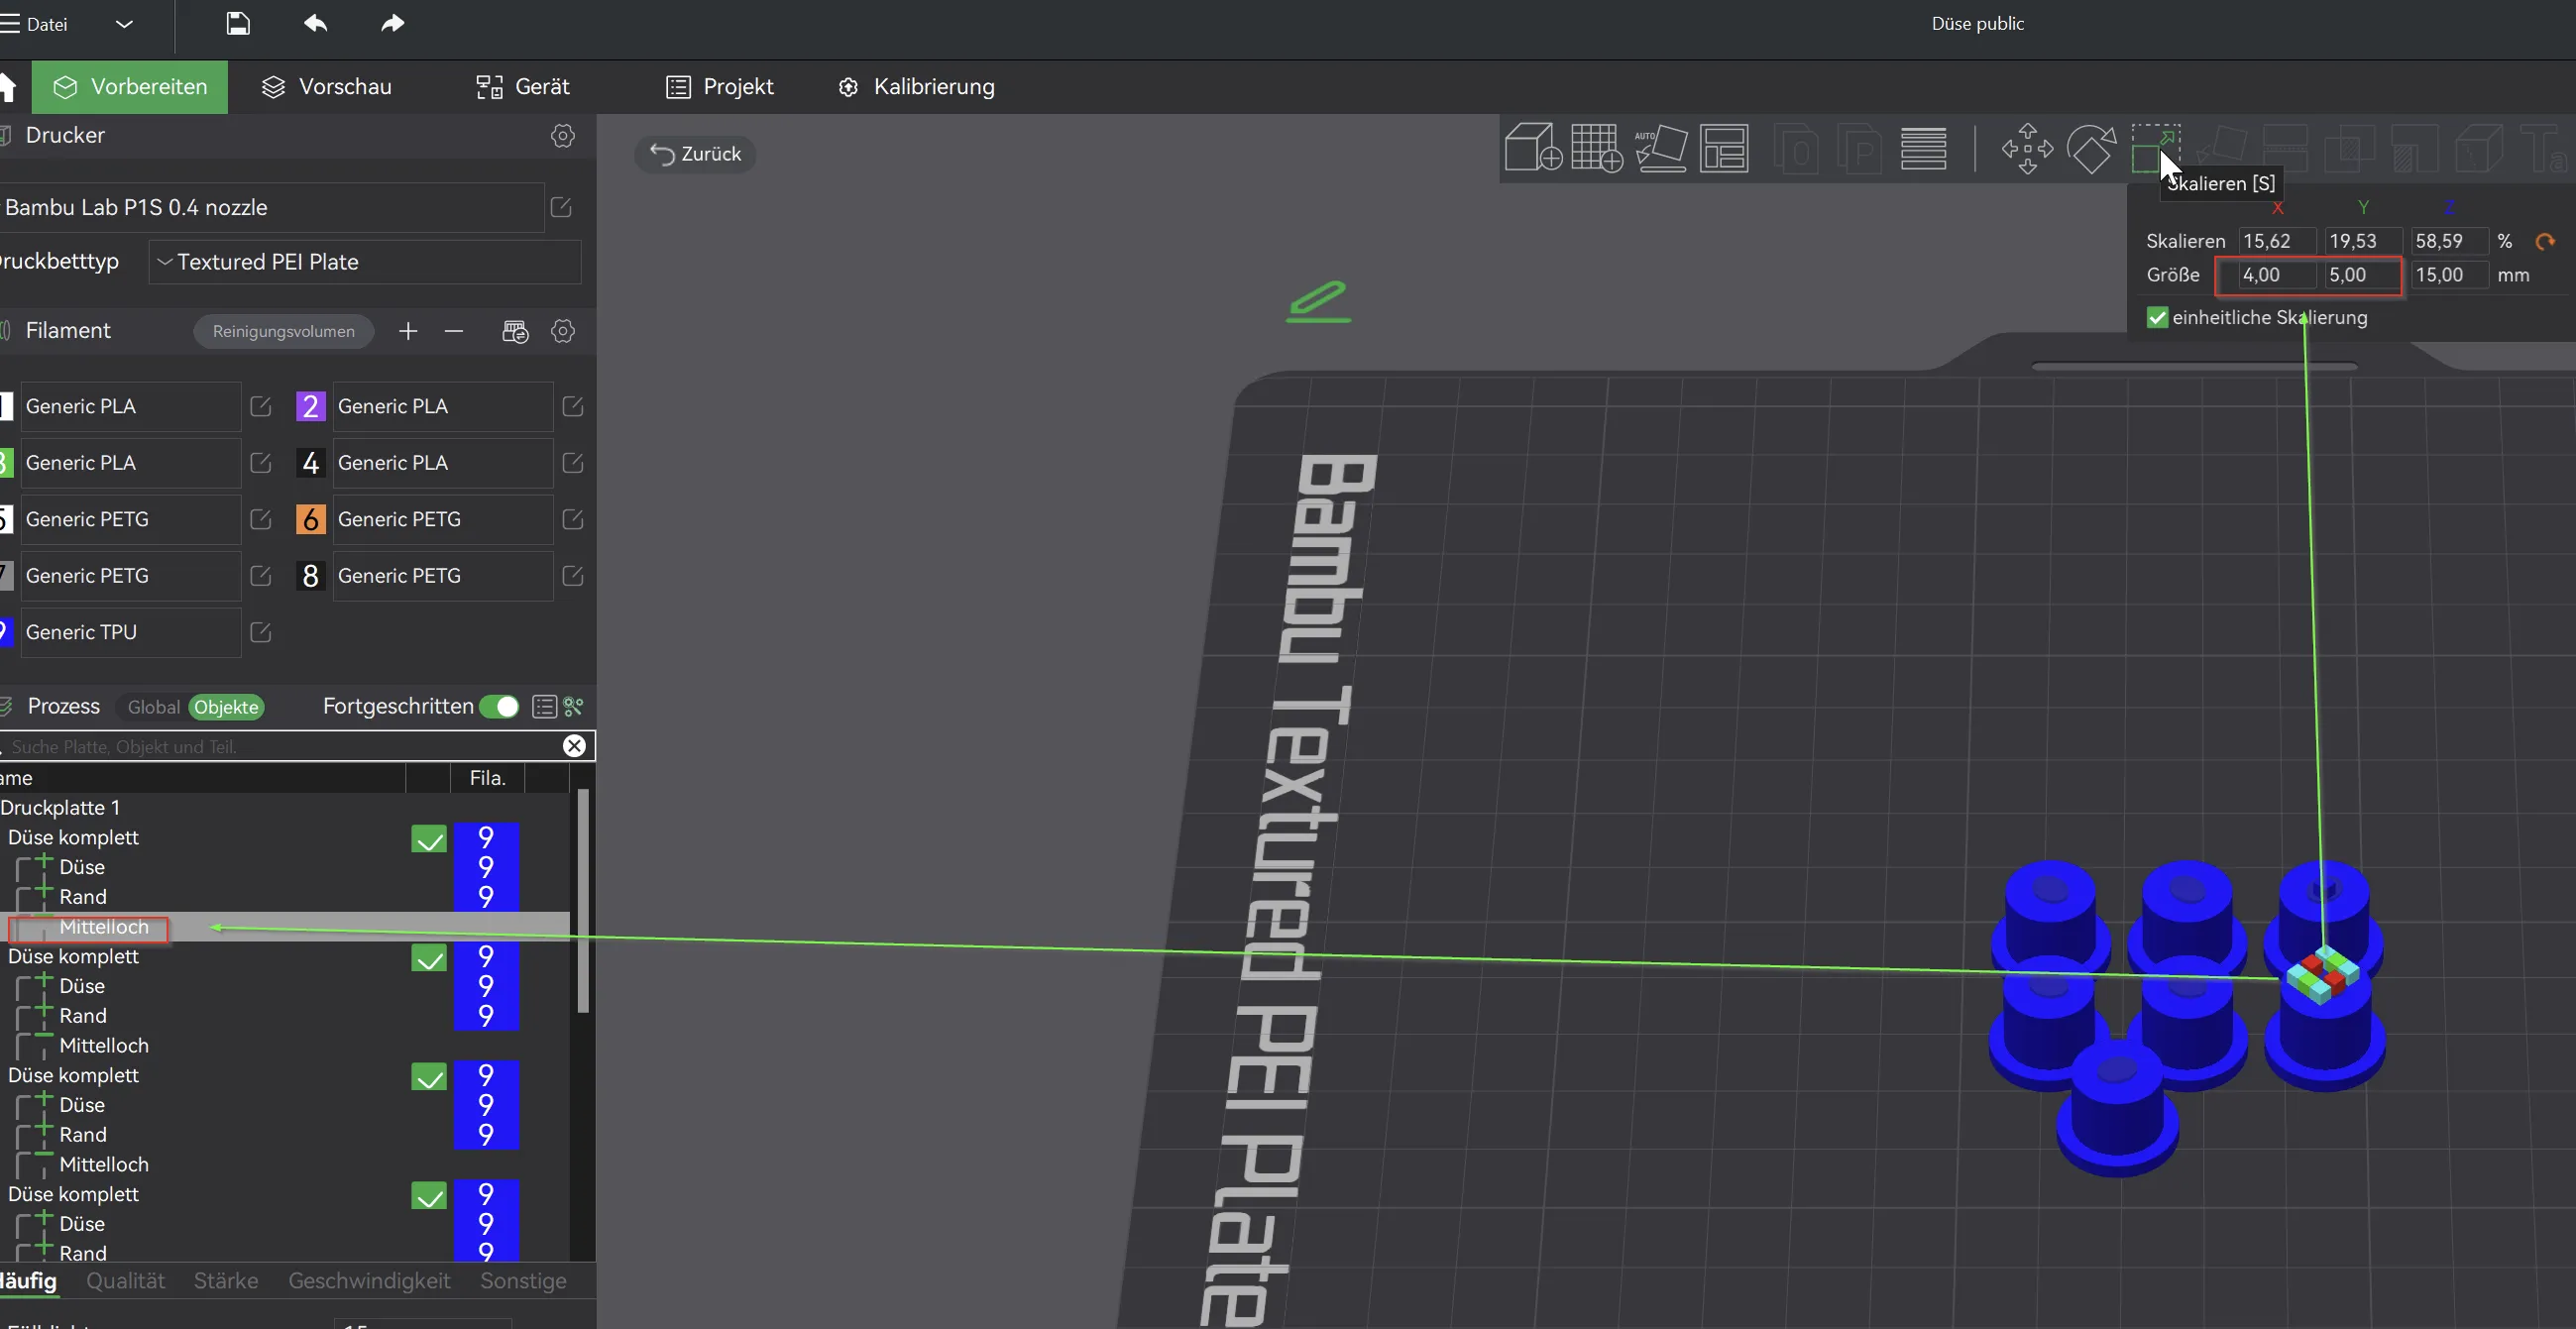Open filament settings gear icon
This screenshot has width=2576, height=1329.
[x=563, y=331]
